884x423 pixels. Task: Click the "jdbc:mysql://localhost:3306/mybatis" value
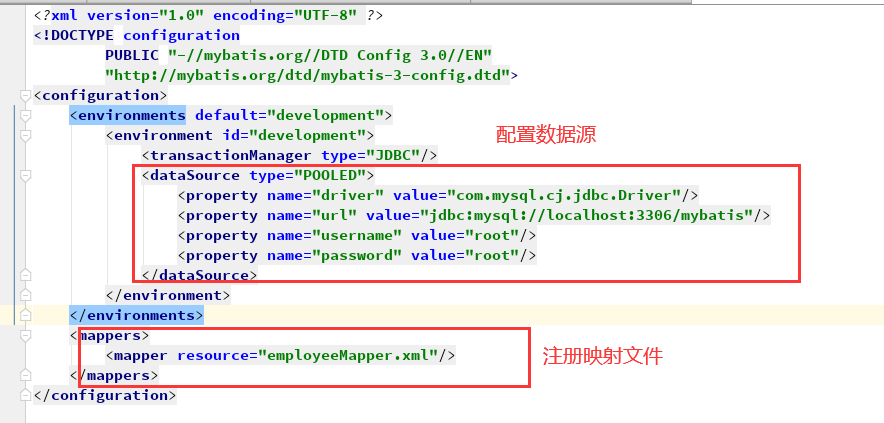point(586,215)
